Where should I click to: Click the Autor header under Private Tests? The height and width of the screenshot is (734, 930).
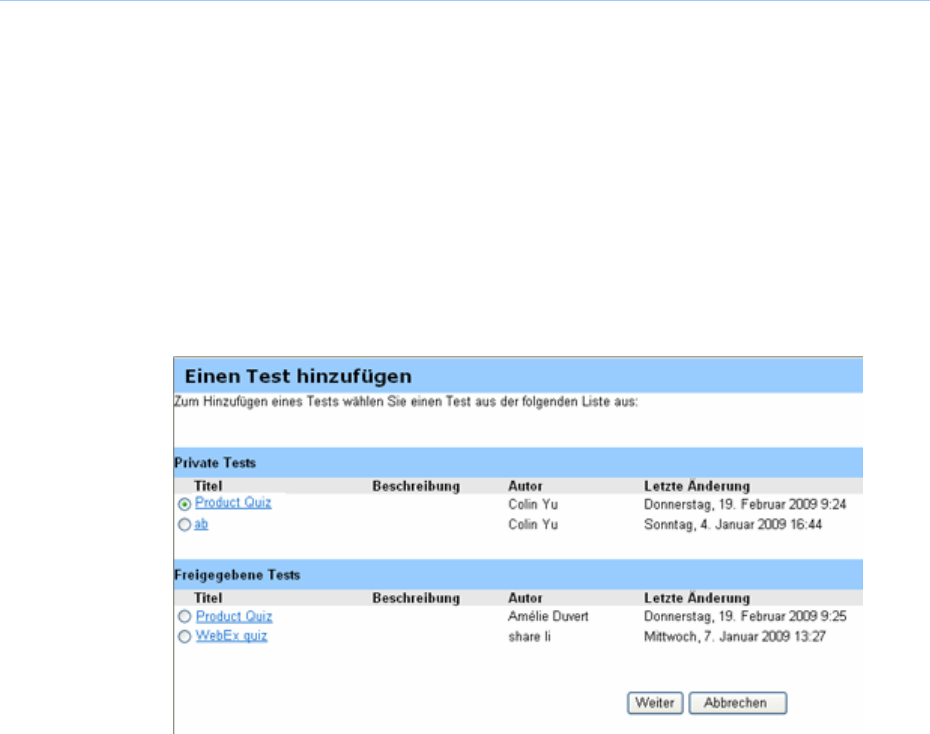click(525, 486)
